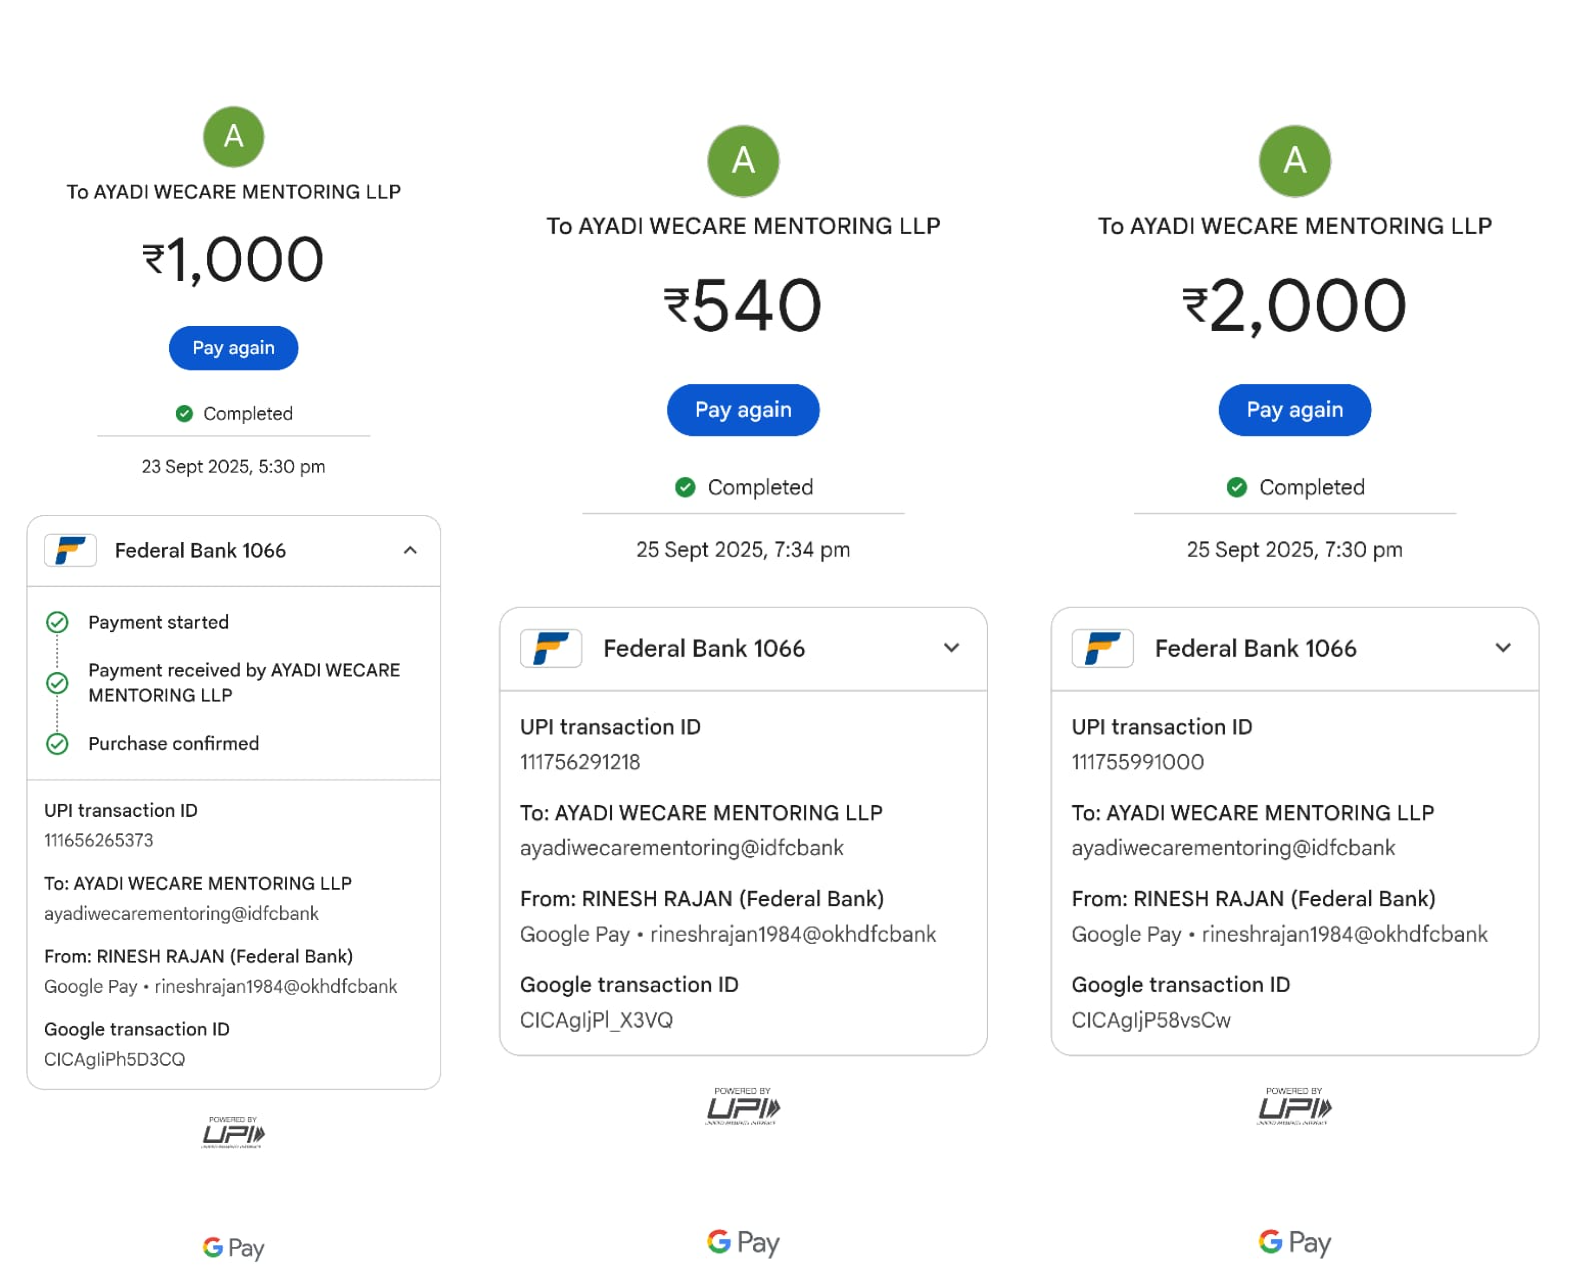Click Google transaction ID CICAgIjP58vsCw

pyautogui.click(x=1151, y=1021)
